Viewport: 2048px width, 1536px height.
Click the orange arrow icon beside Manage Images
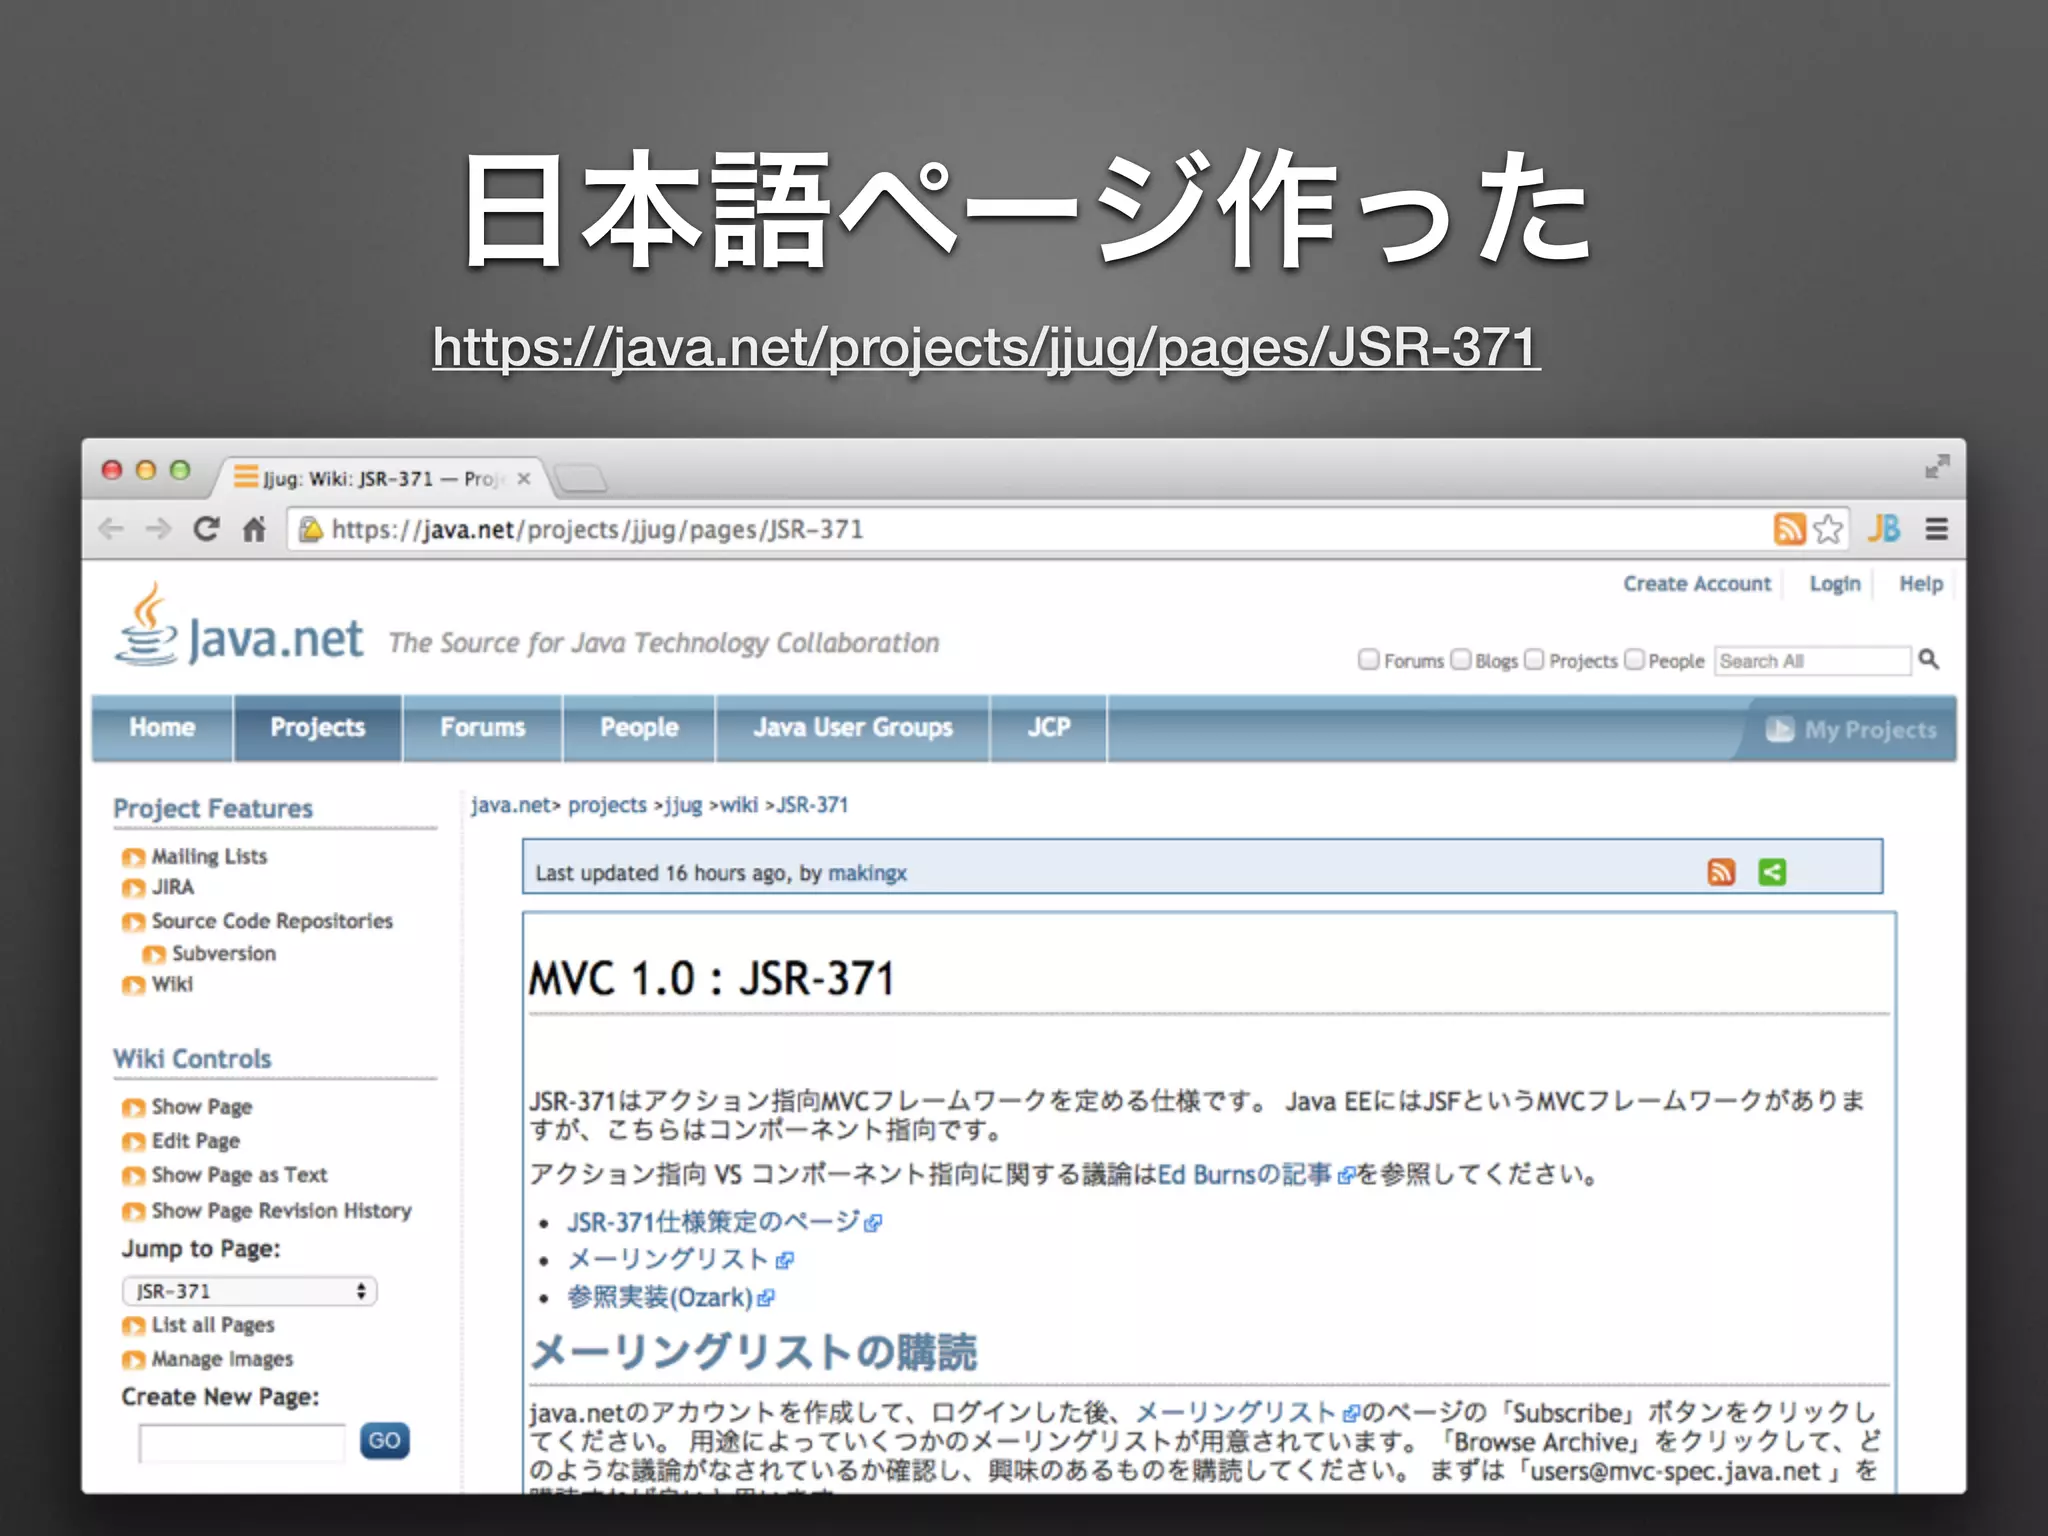tap(133, 1360)
